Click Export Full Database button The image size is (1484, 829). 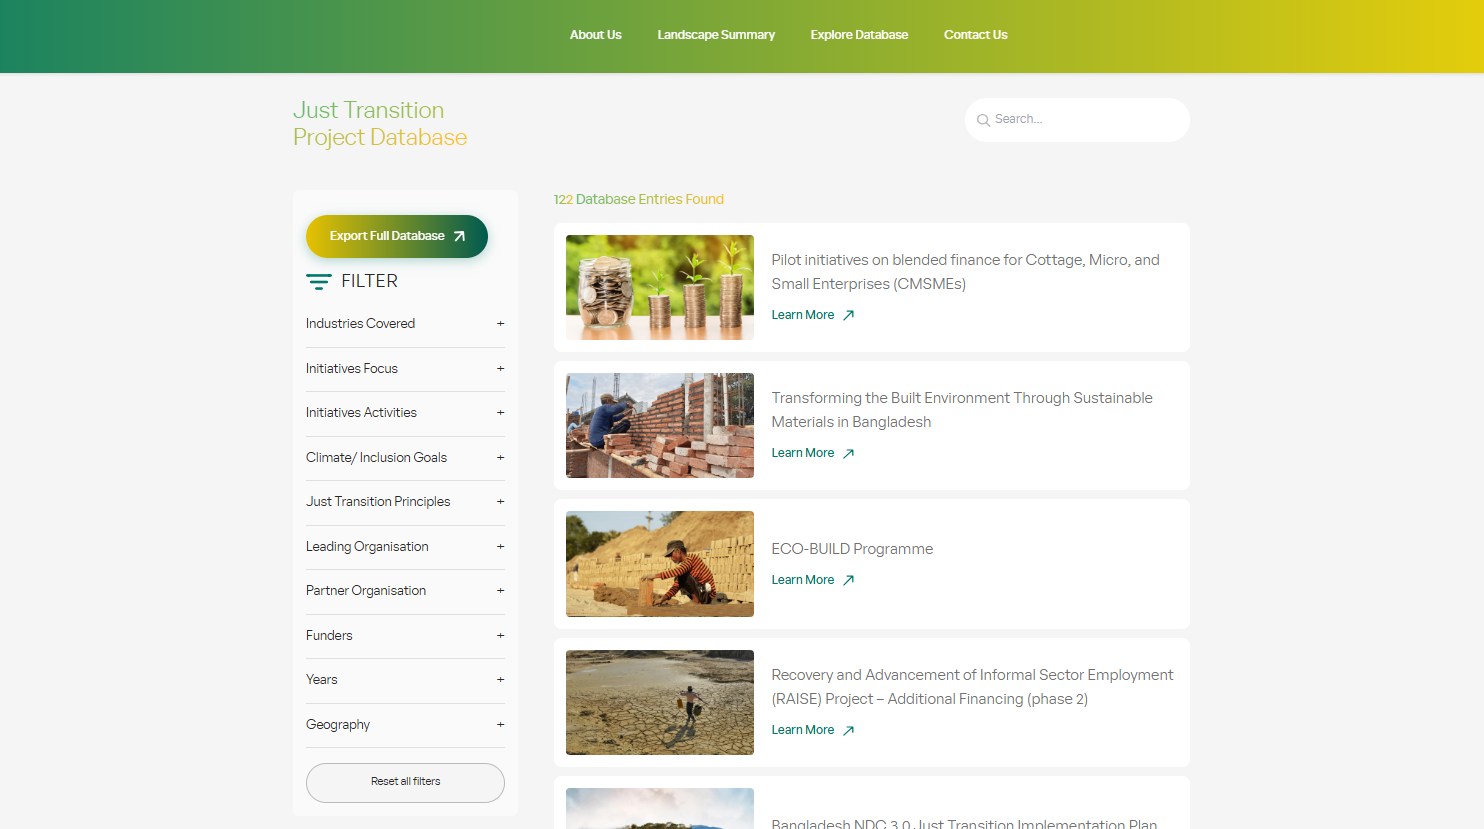point(397,237)
